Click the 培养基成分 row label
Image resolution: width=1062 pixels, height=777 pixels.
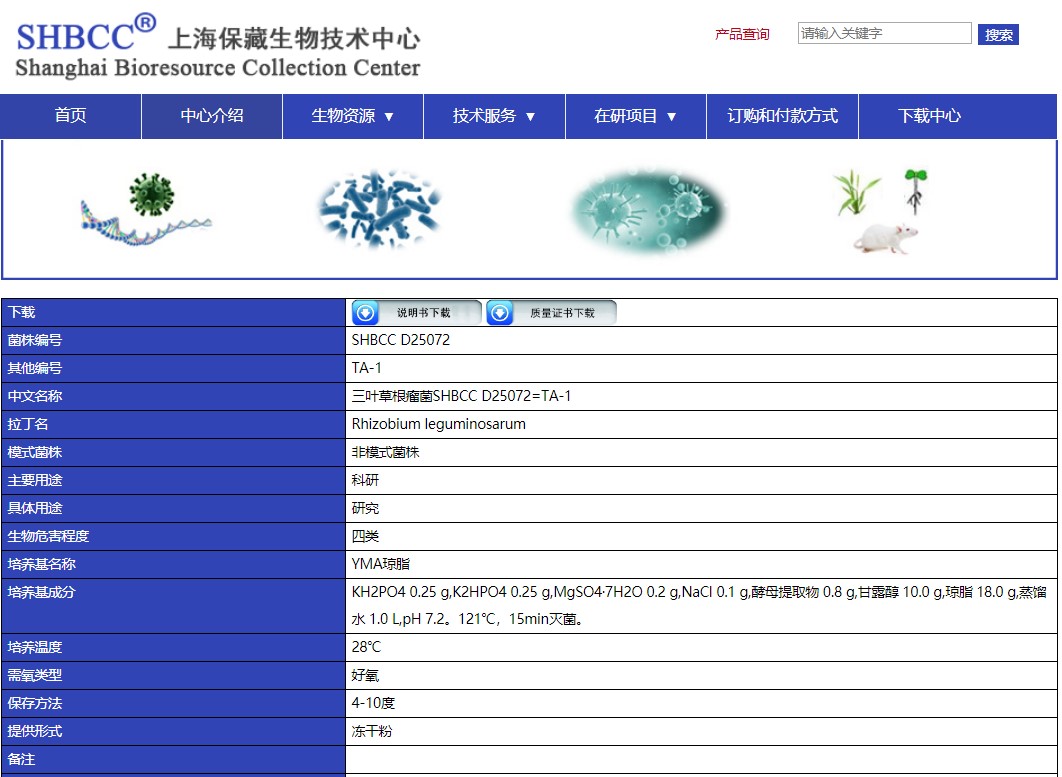pyautogui.click(x=41, y=592)
